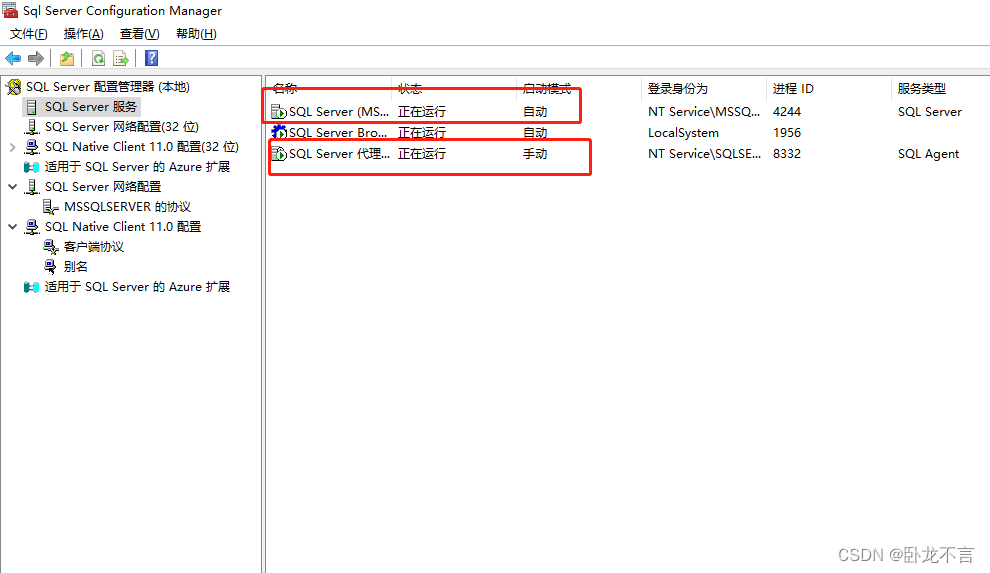Click the 手动 start mode cell
The width and height of the screenshot is (990, 573).
pyautogui.click(x=535, y=154)
